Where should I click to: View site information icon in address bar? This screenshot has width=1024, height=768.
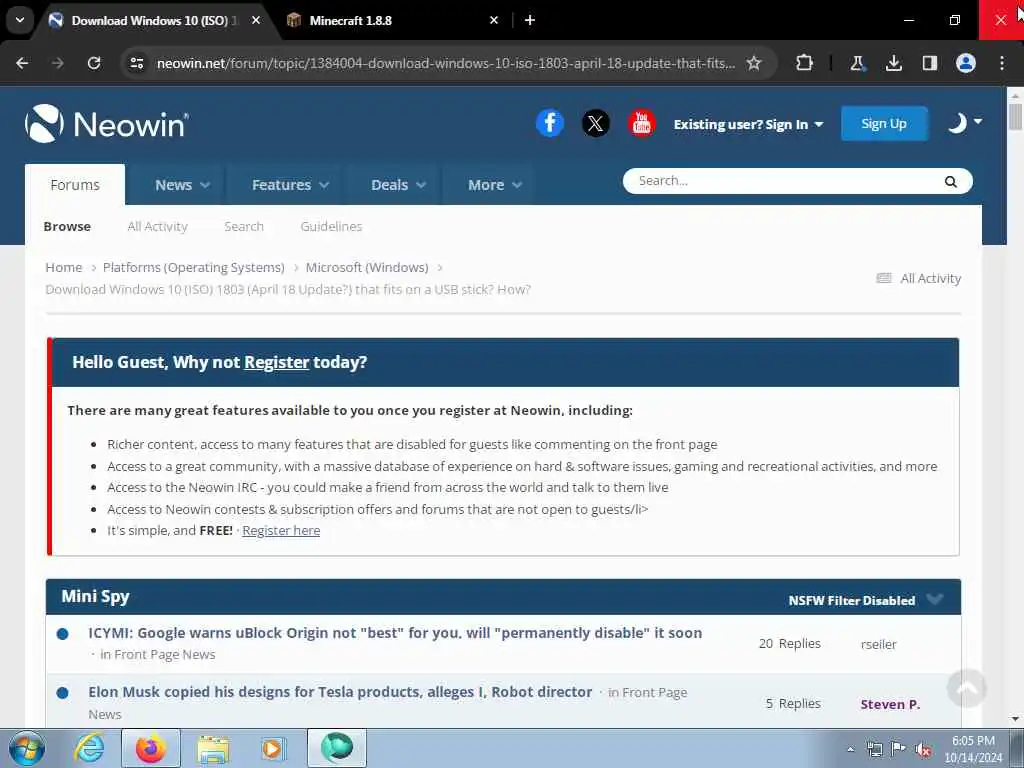click(136, 63)
